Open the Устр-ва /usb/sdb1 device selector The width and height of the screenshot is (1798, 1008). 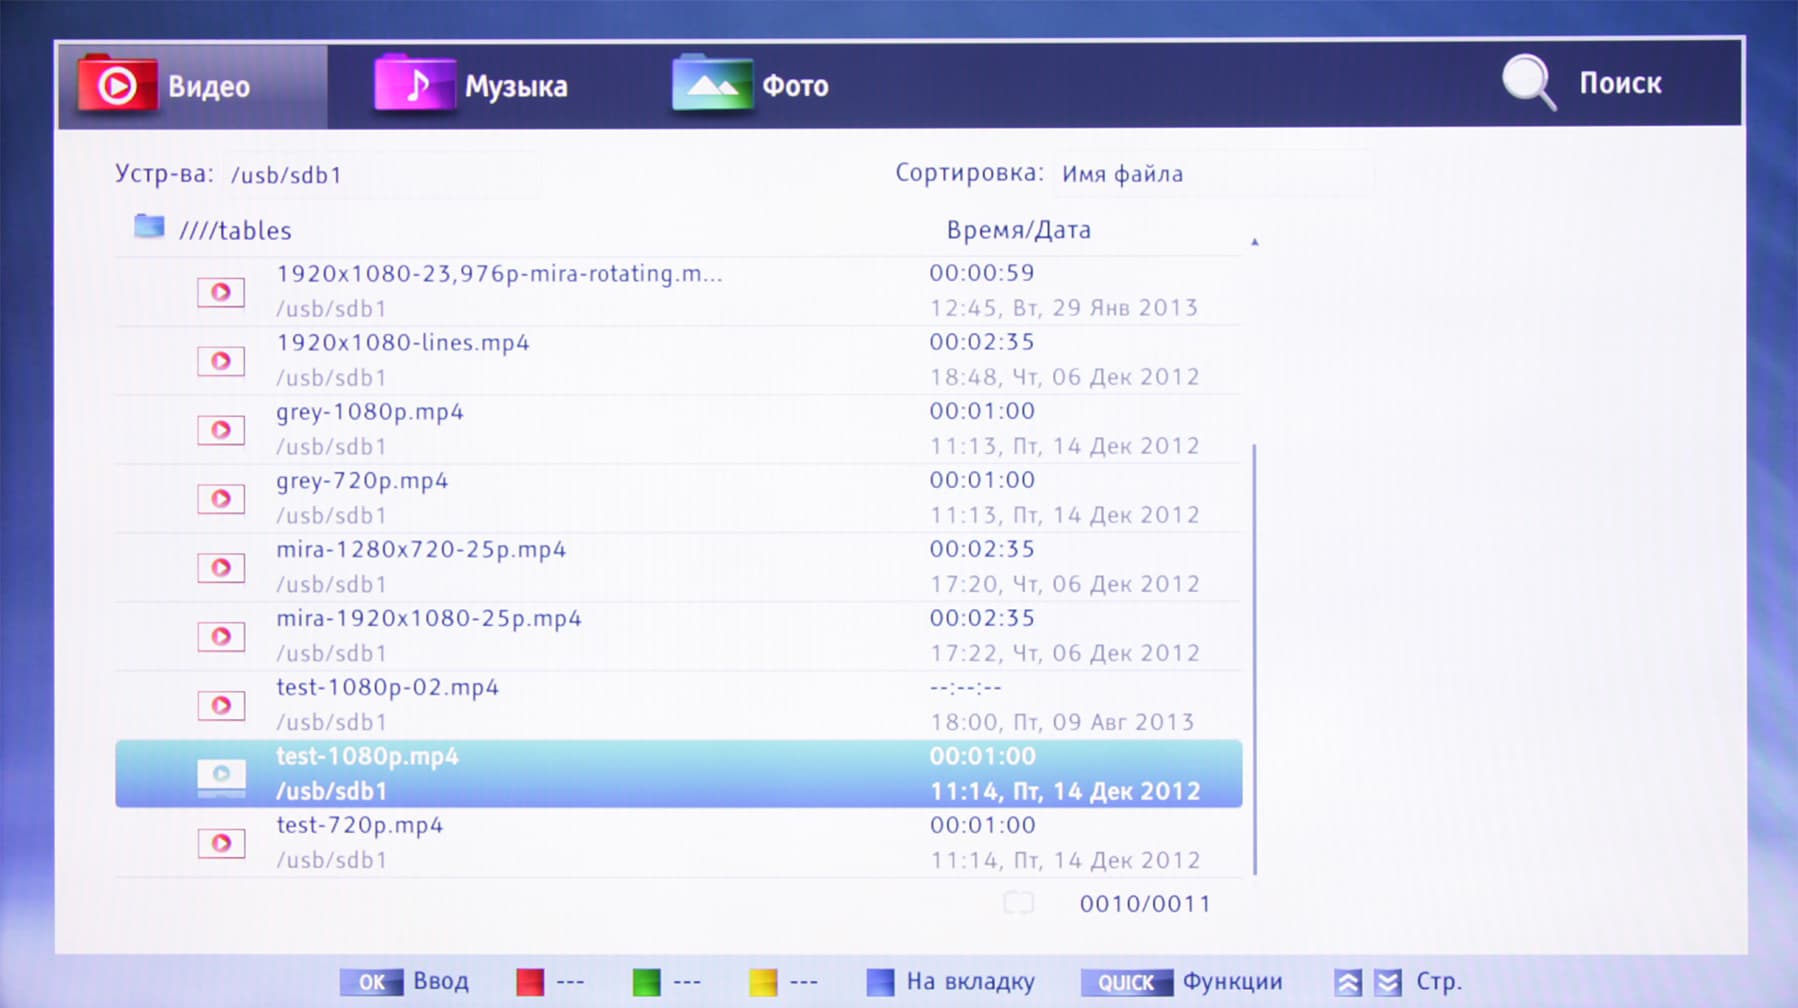(382, 175)
